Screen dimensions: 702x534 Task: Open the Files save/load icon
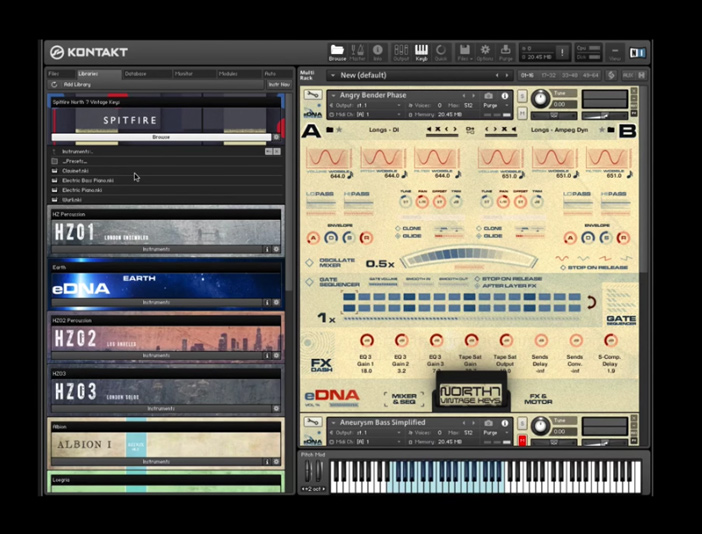465,51
